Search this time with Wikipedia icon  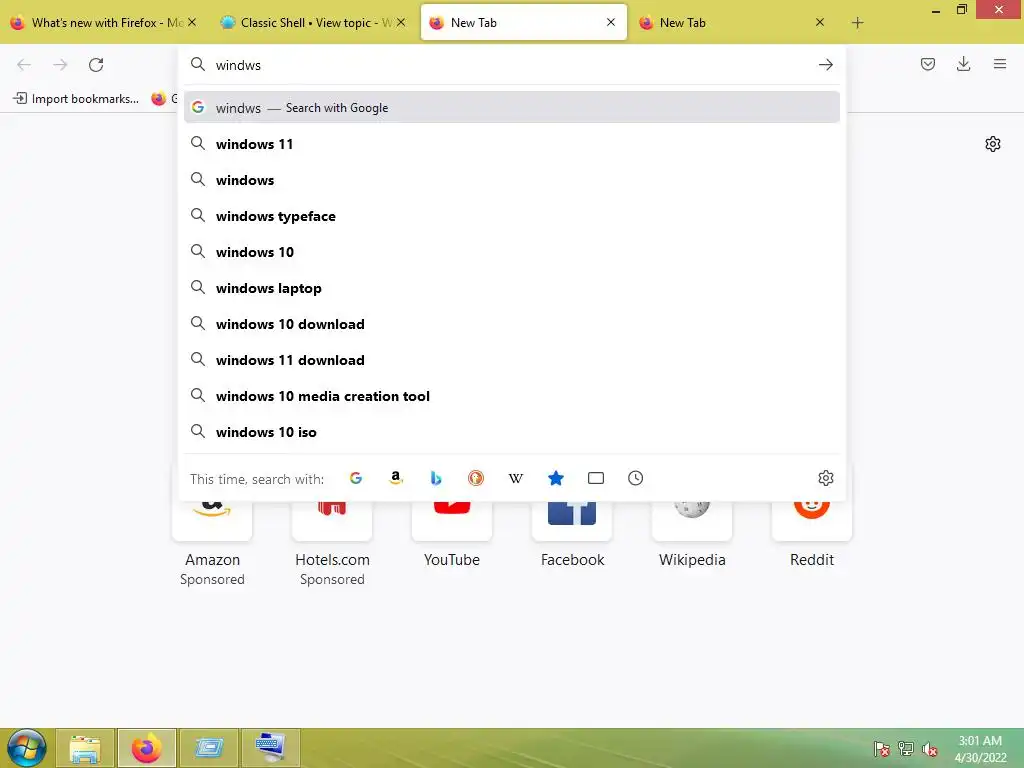click(516, 478)
